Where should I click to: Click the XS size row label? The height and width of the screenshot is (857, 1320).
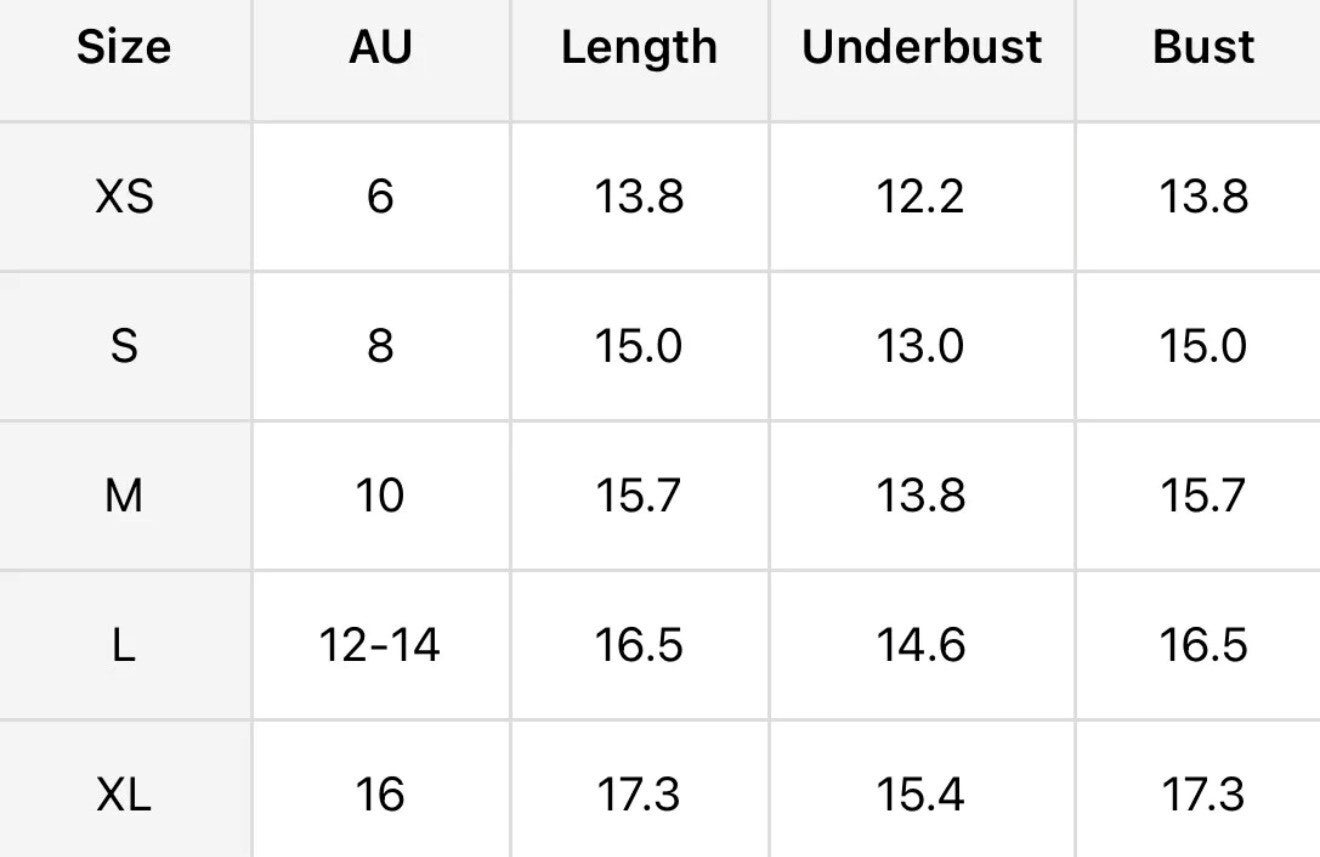click(x=124, y=196)
